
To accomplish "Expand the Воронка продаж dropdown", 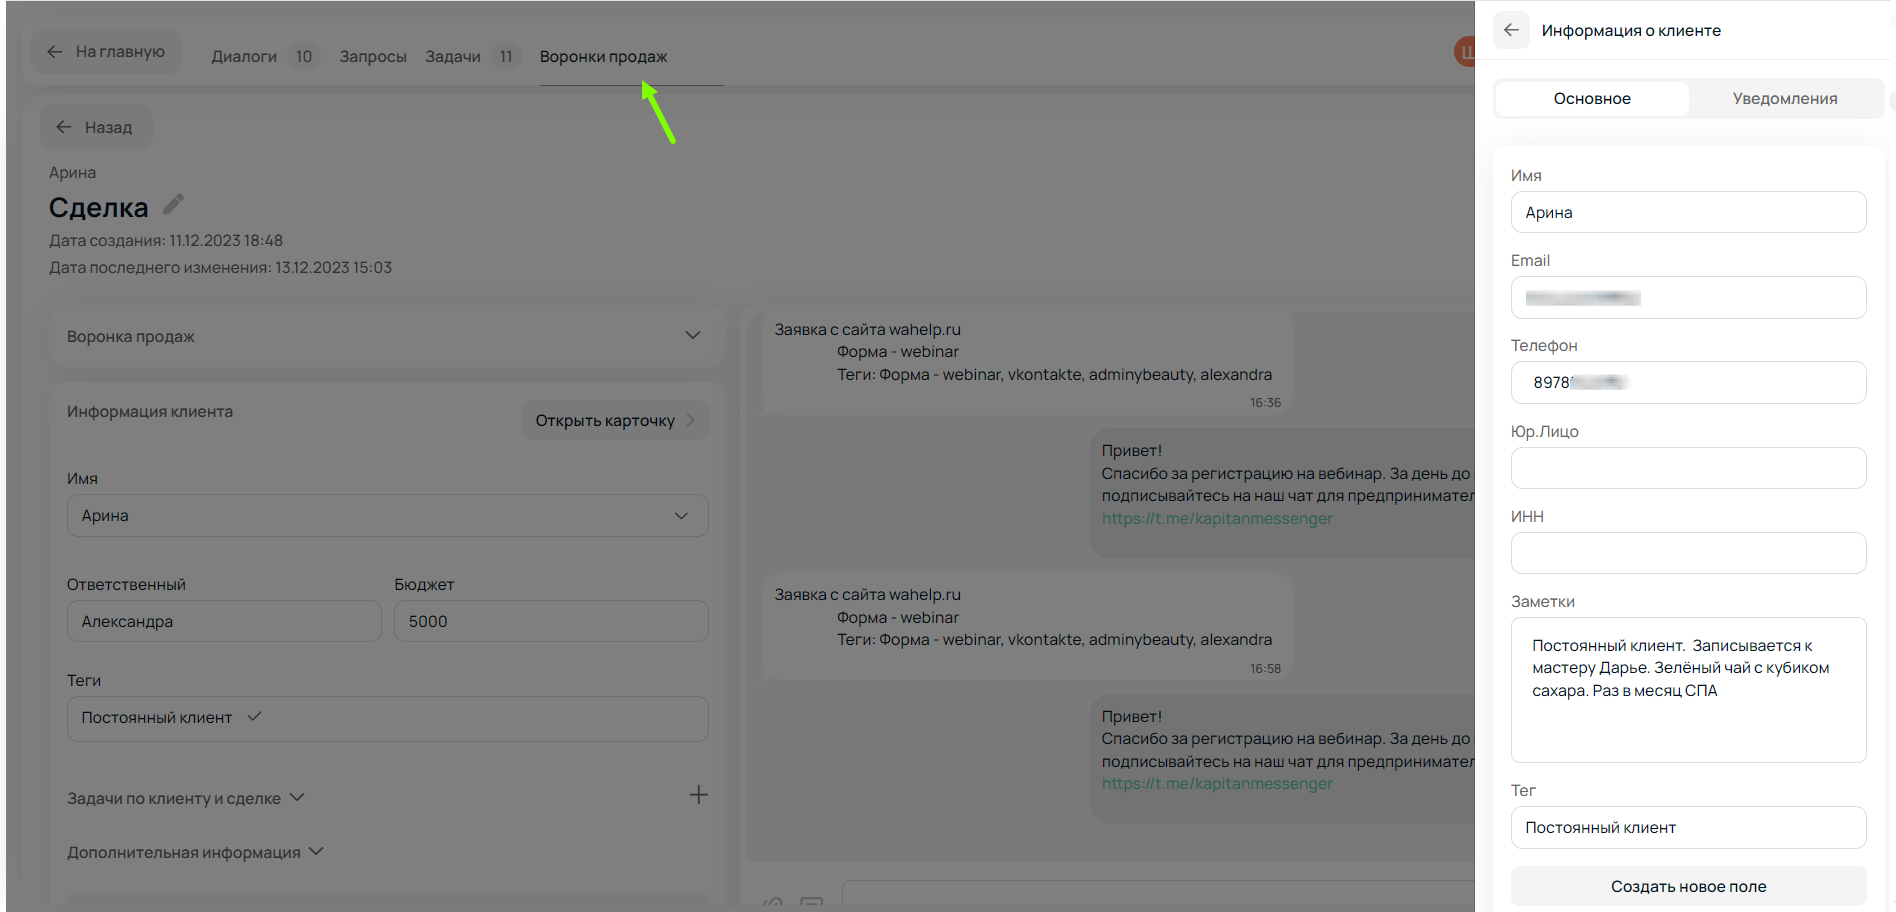I will (692, 336).
